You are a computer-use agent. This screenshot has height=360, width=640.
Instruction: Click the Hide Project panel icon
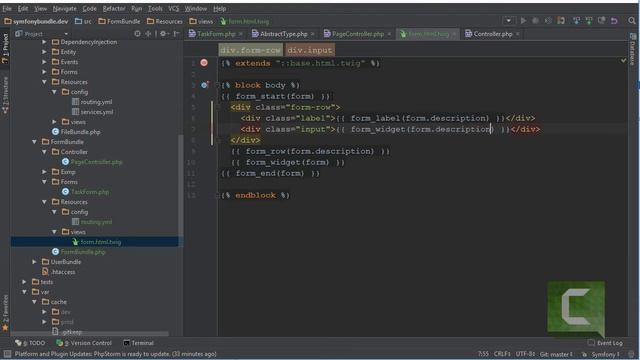176,34
